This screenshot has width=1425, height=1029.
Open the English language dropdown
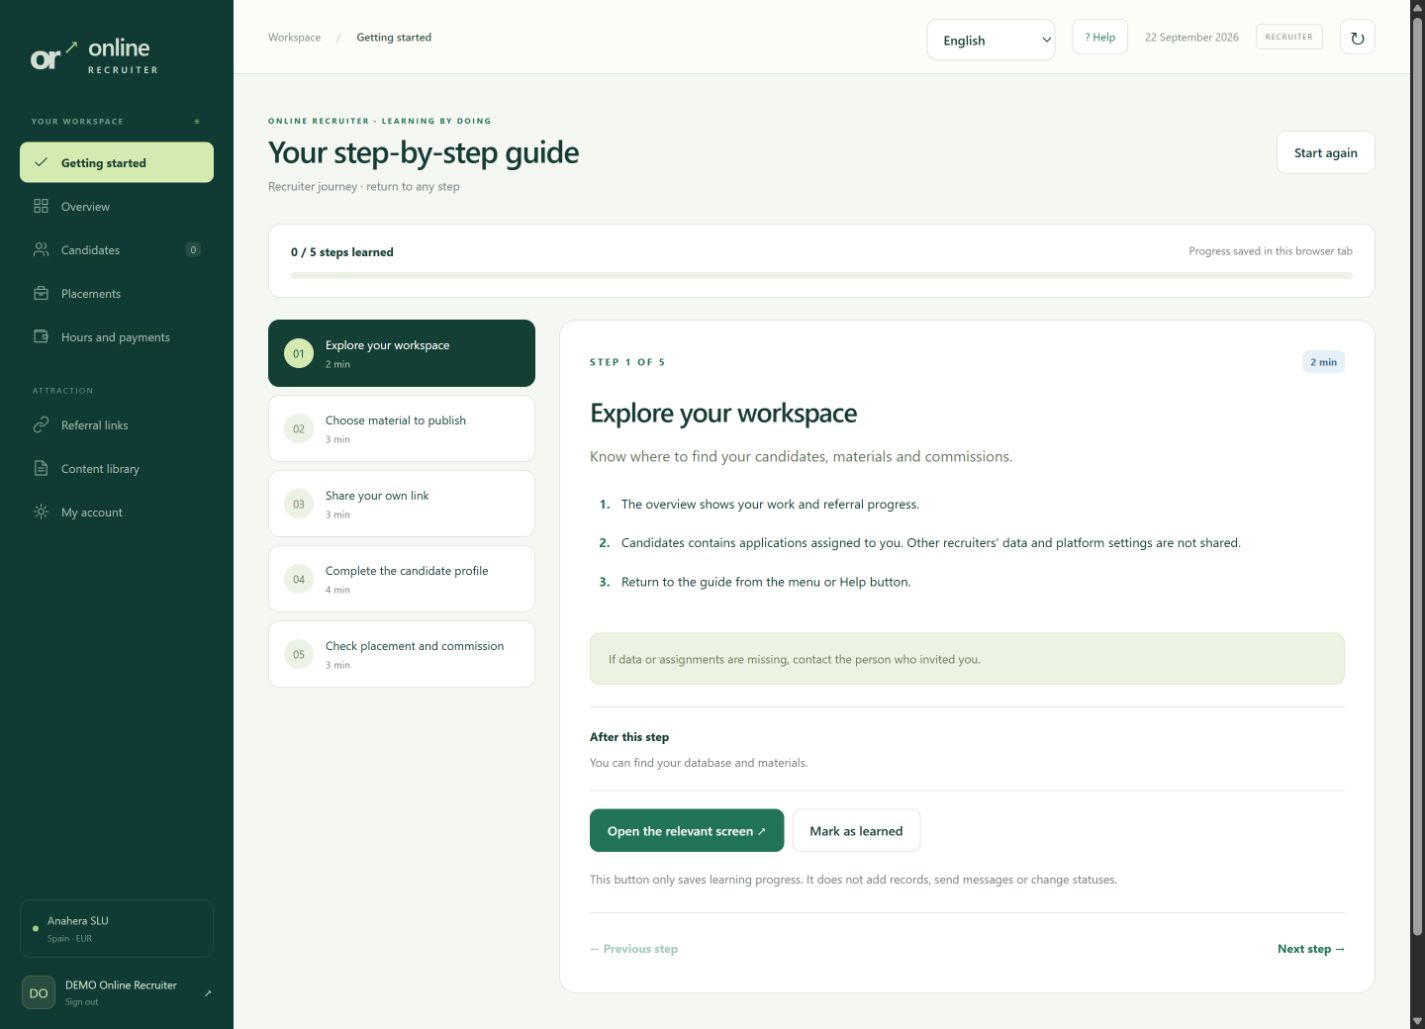tap(991, 40)
